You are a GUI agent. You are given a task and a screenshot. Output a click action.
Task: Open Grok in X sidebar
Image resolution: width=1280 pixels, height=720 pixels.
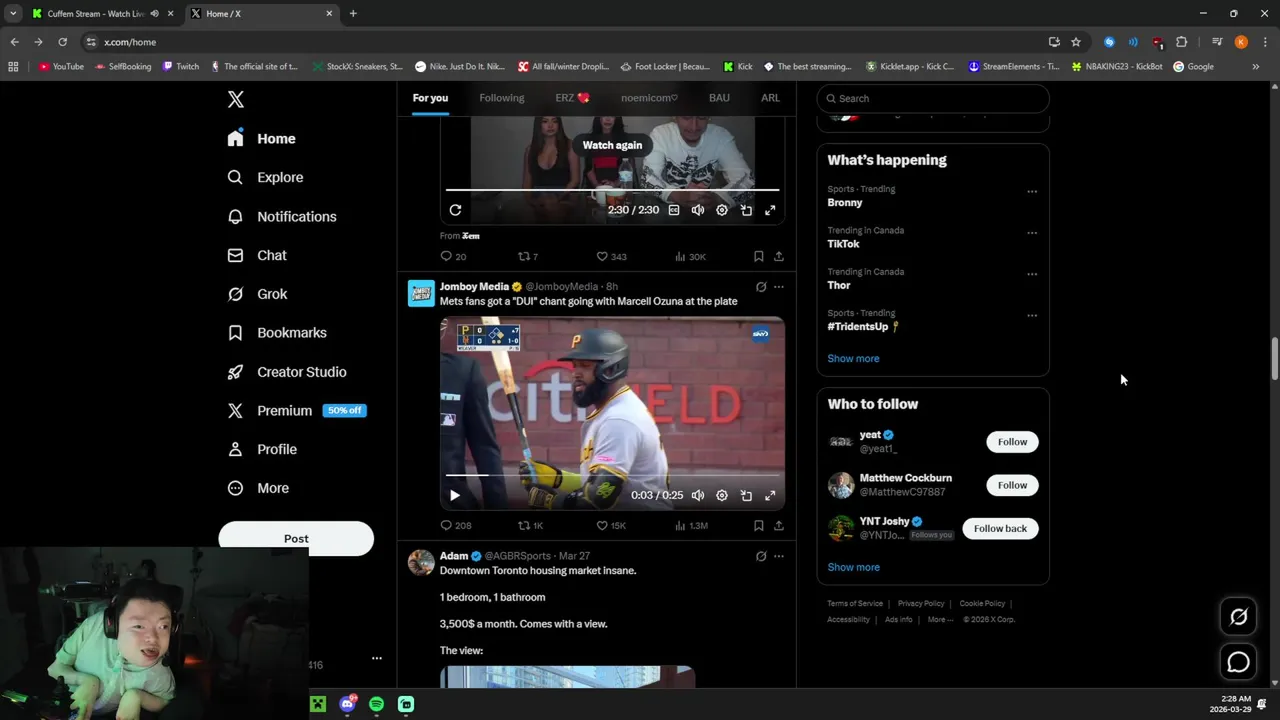(257, 294)
